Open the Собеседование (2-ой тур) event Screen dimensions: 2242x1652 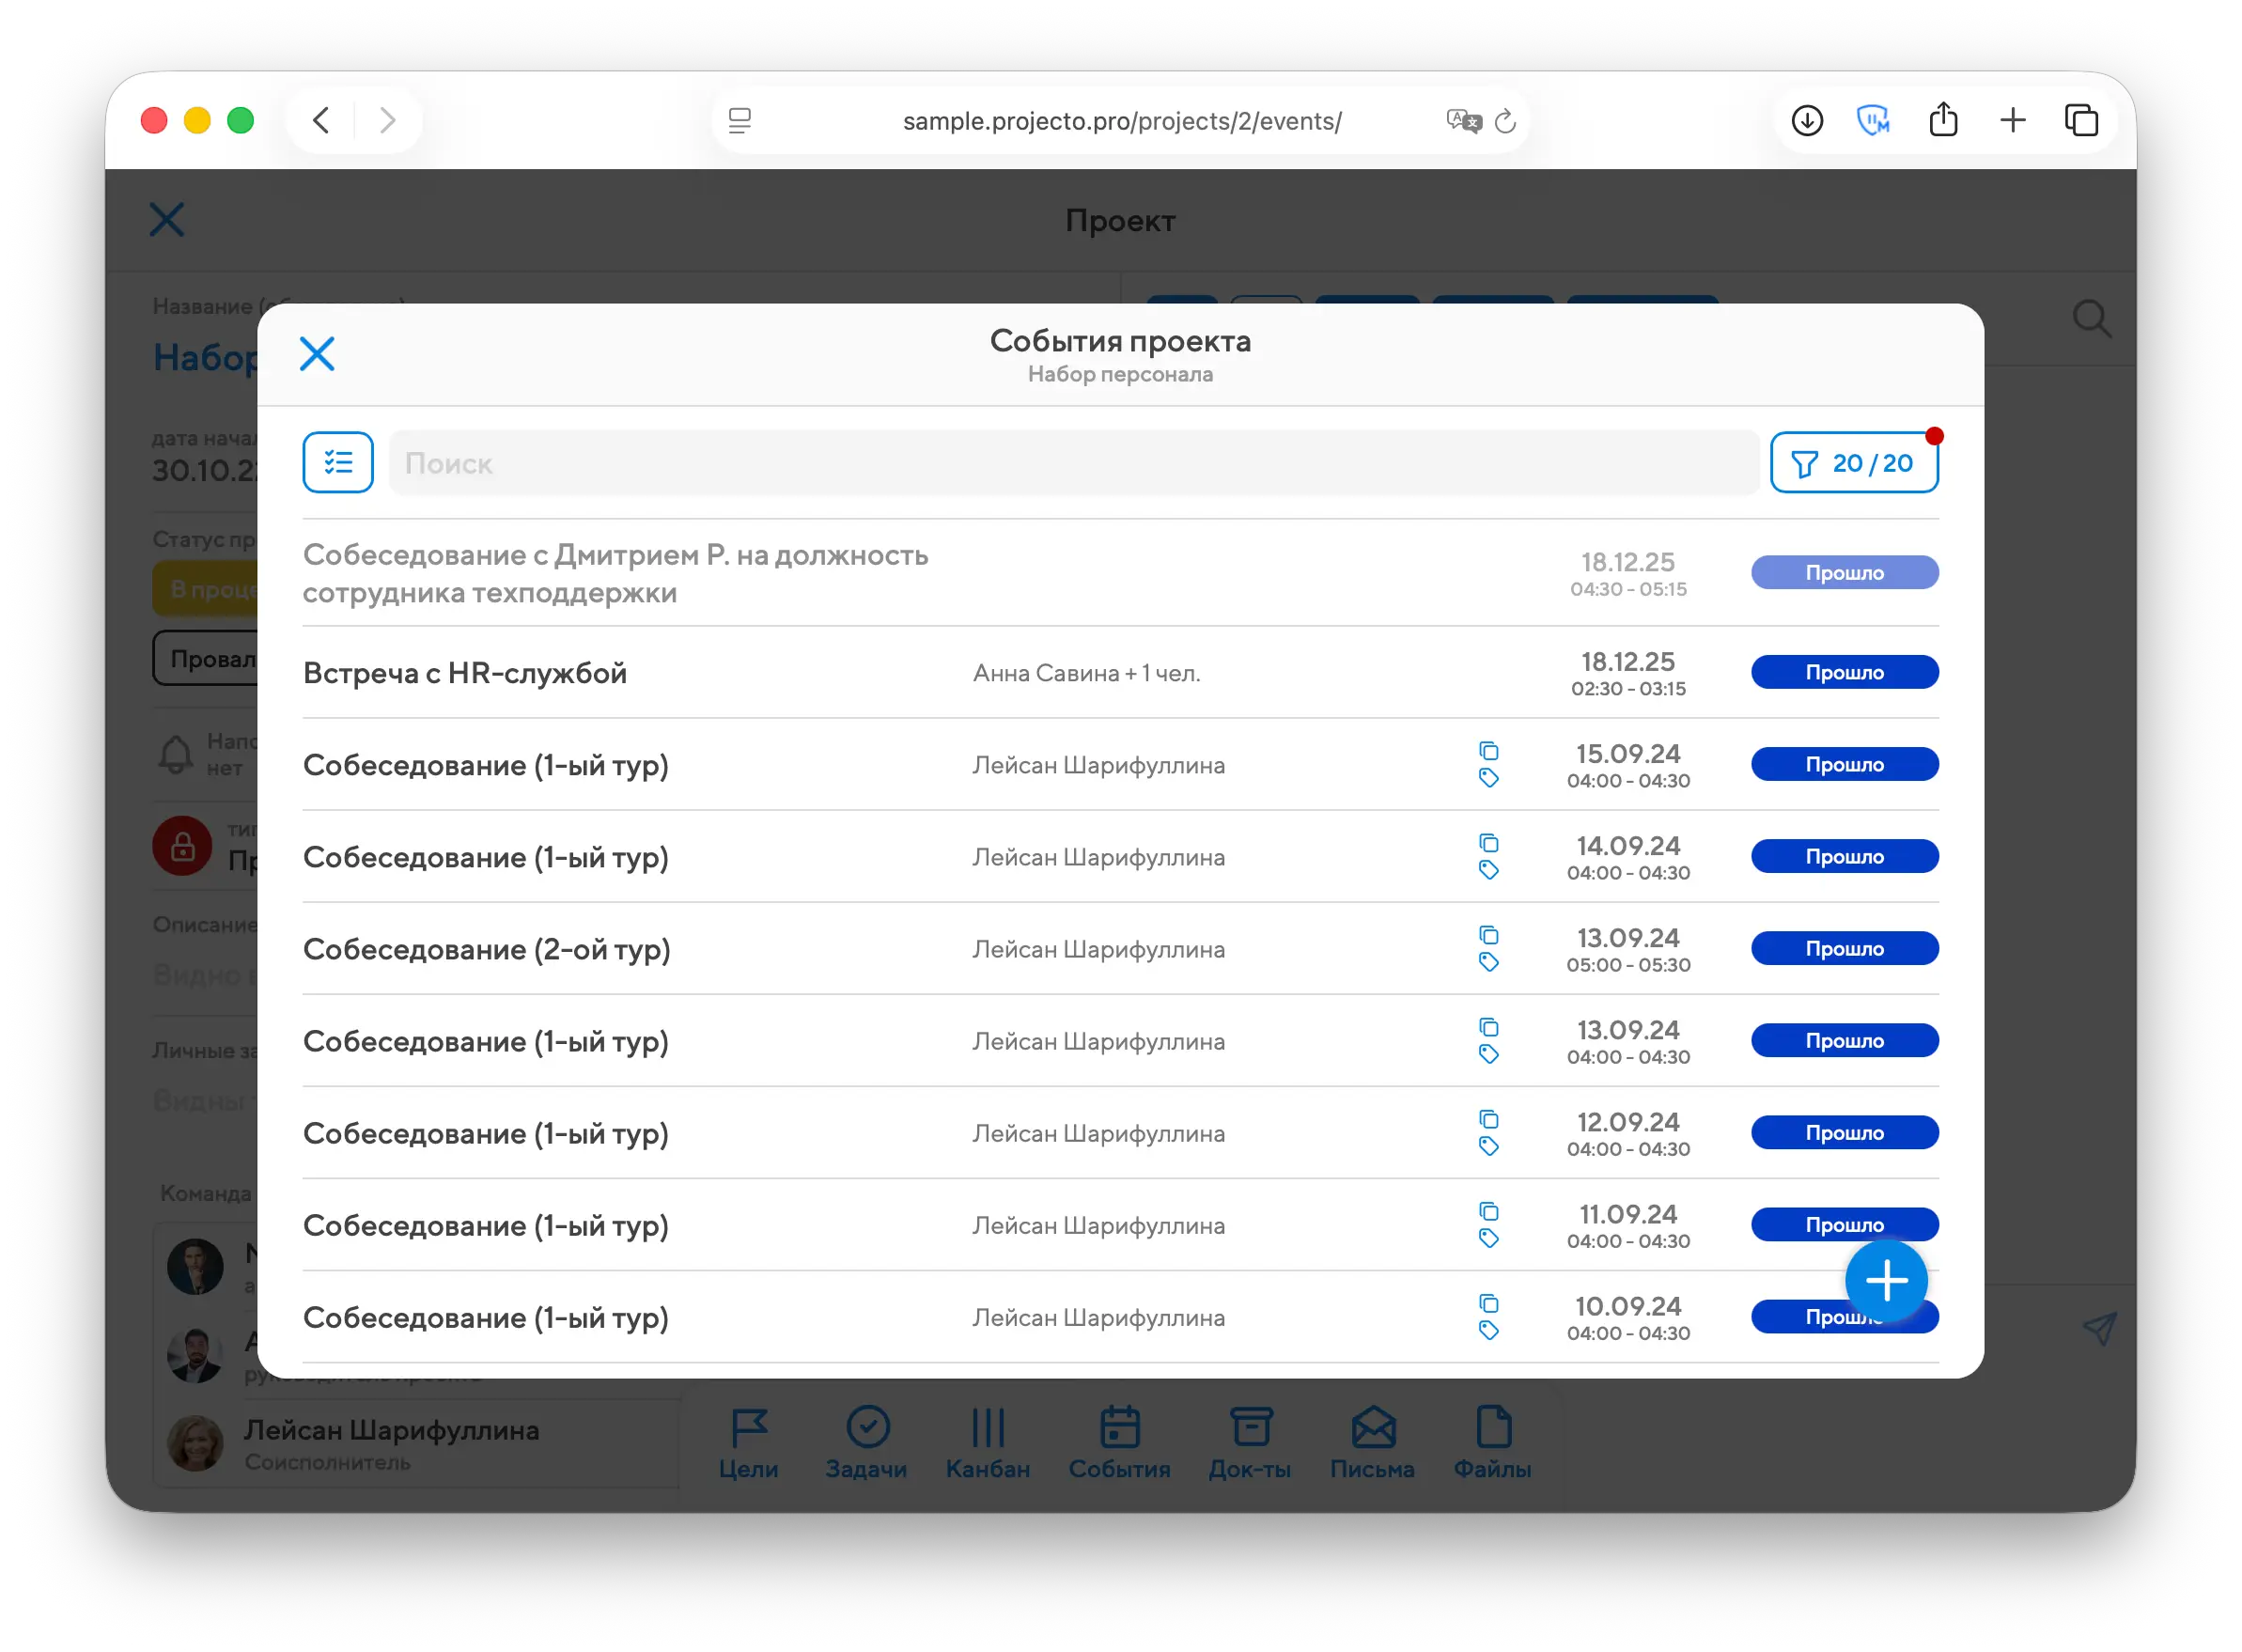click(x=486, y=949)
